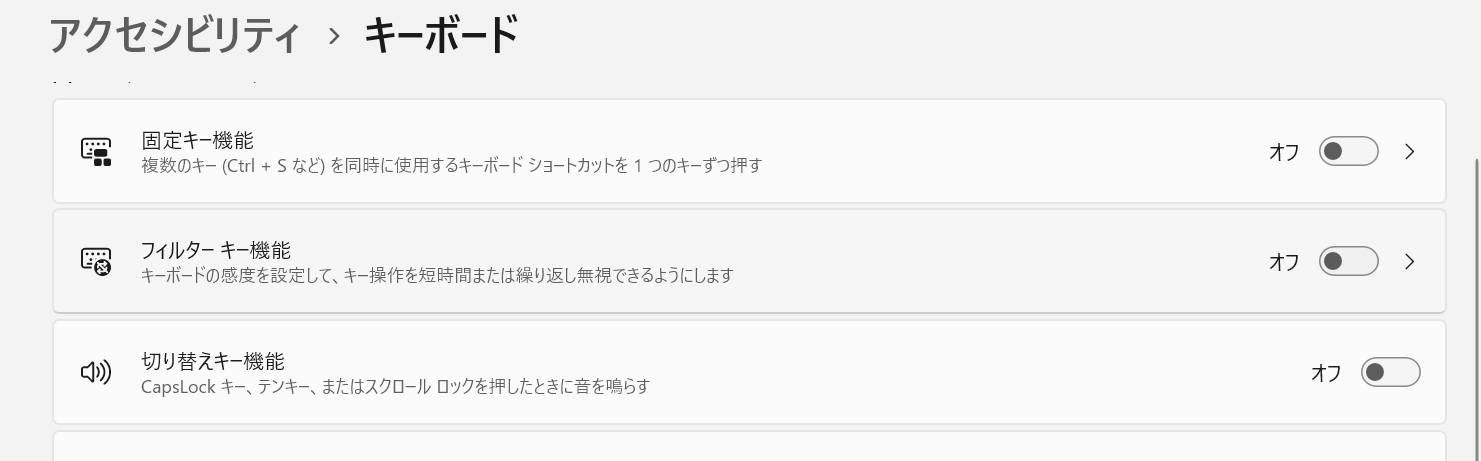
Task: Expand 固定キー機能 settings with its chevron
Action: (x=1410, y=152)
